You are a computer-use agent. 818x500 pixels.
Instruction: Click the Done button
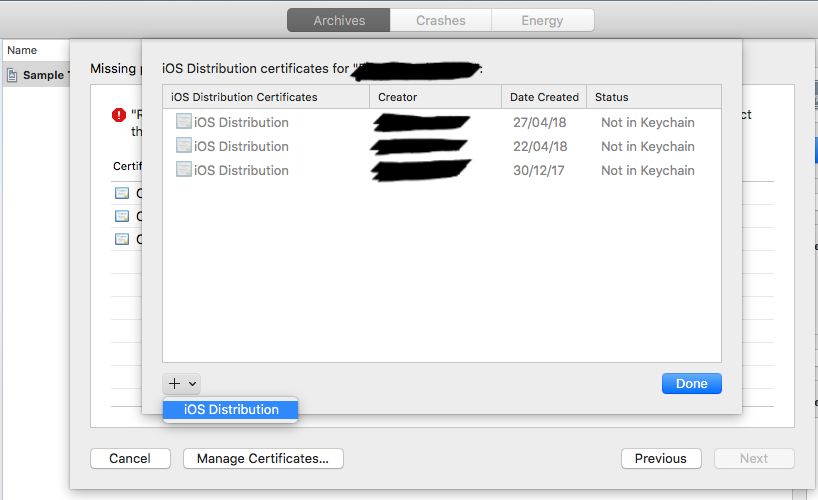tap(692, 384)
